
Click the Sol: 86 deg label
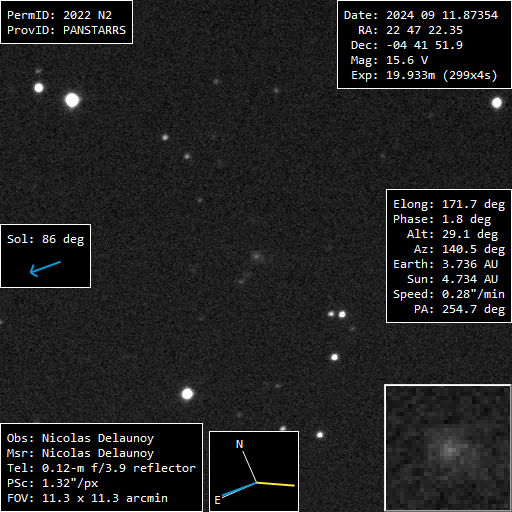click(45, 239)
